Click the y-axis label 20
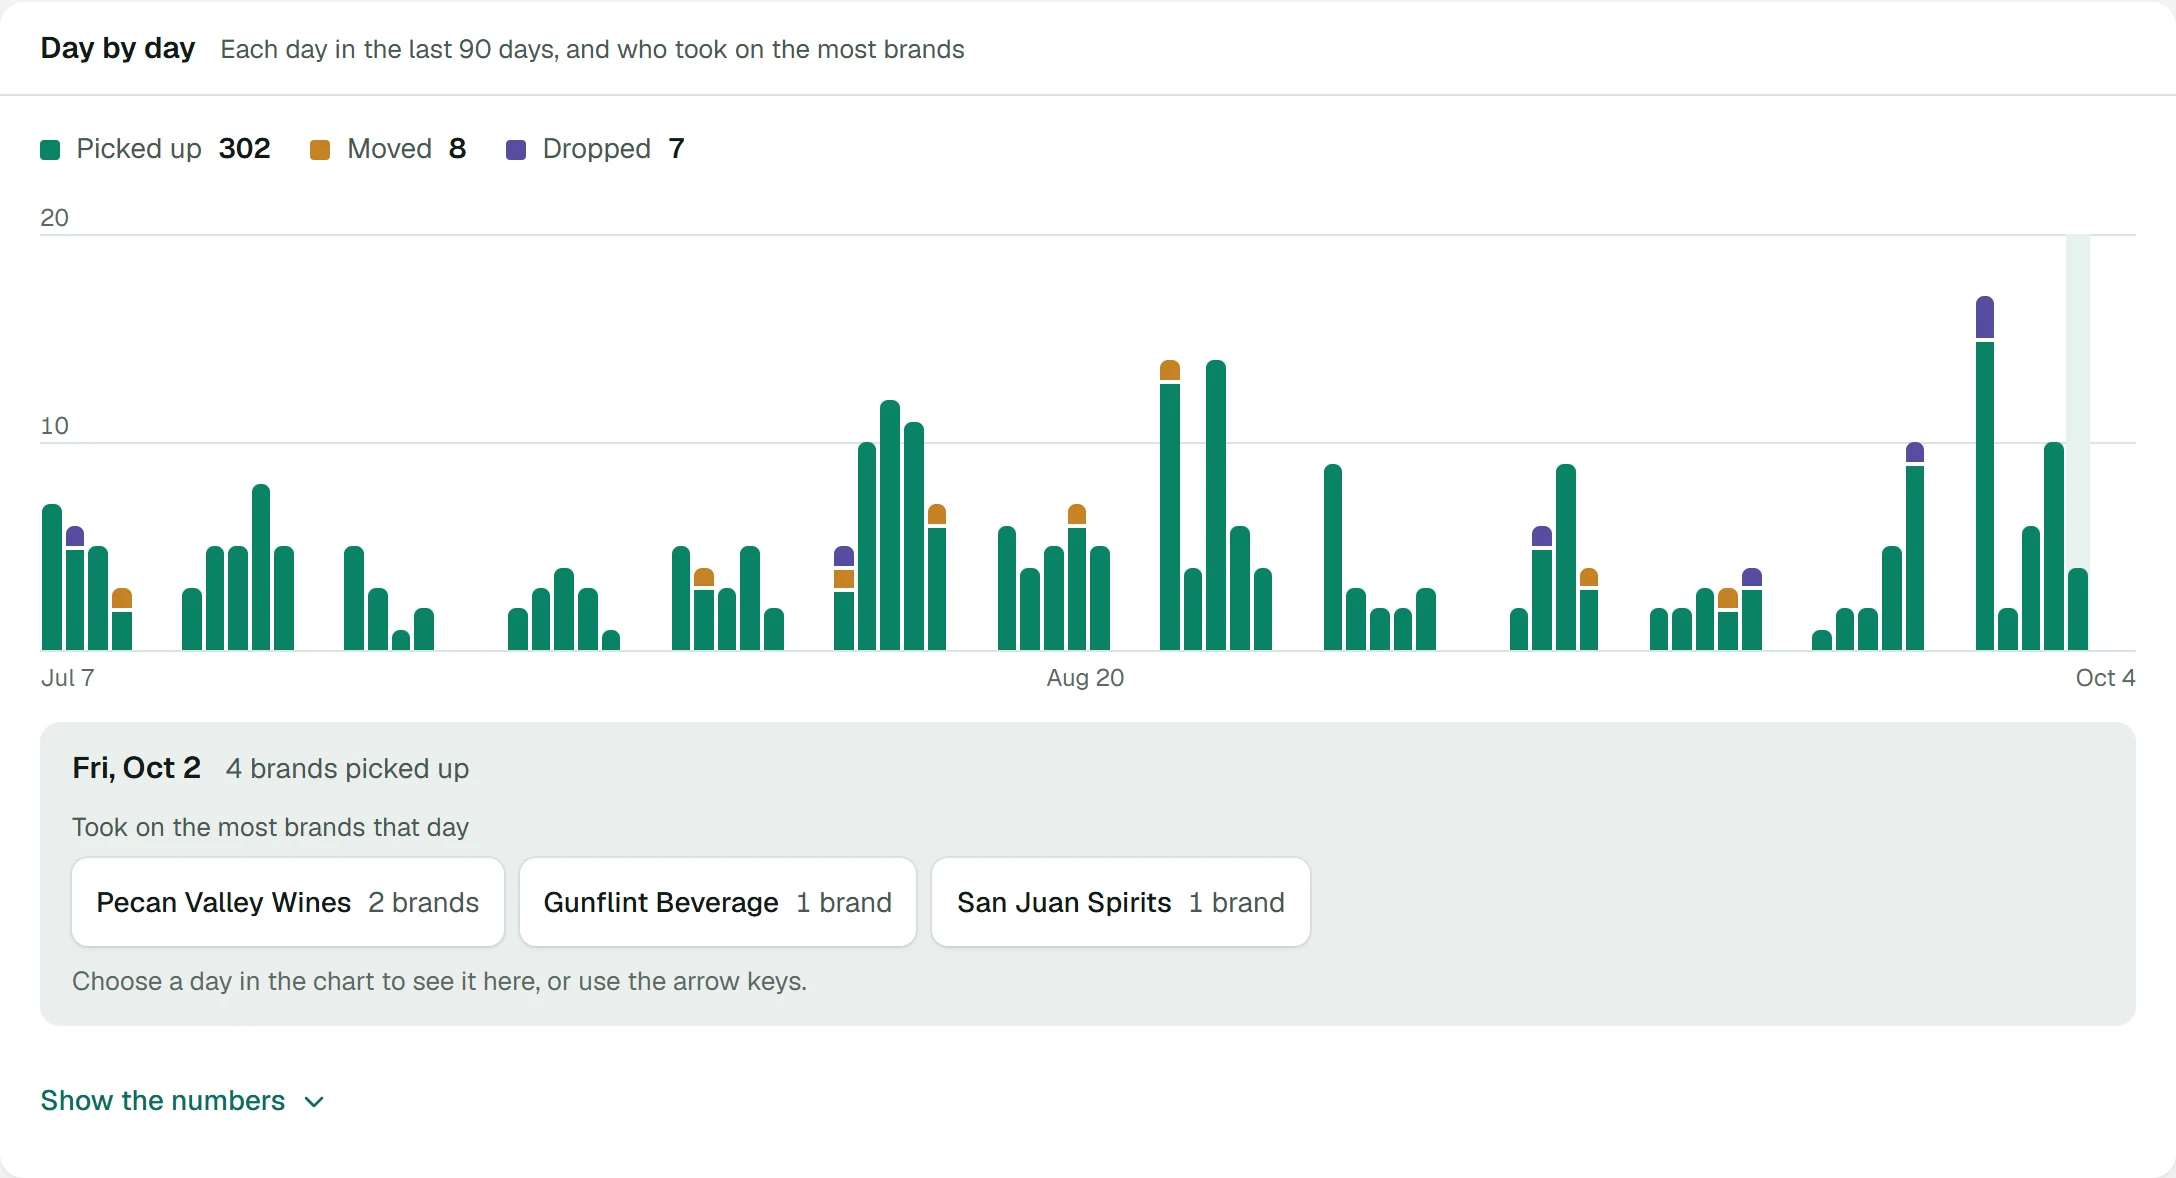 [x=55, y=218]
